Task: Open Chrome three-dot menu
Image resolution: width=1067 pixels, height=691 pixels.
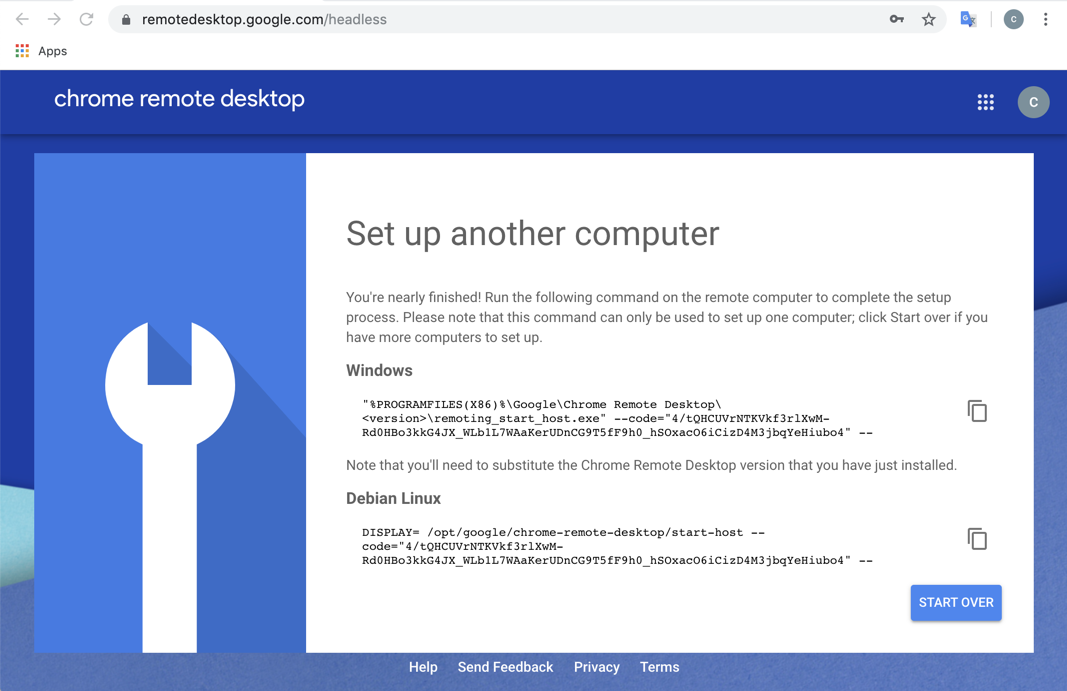Action: 1045,19
